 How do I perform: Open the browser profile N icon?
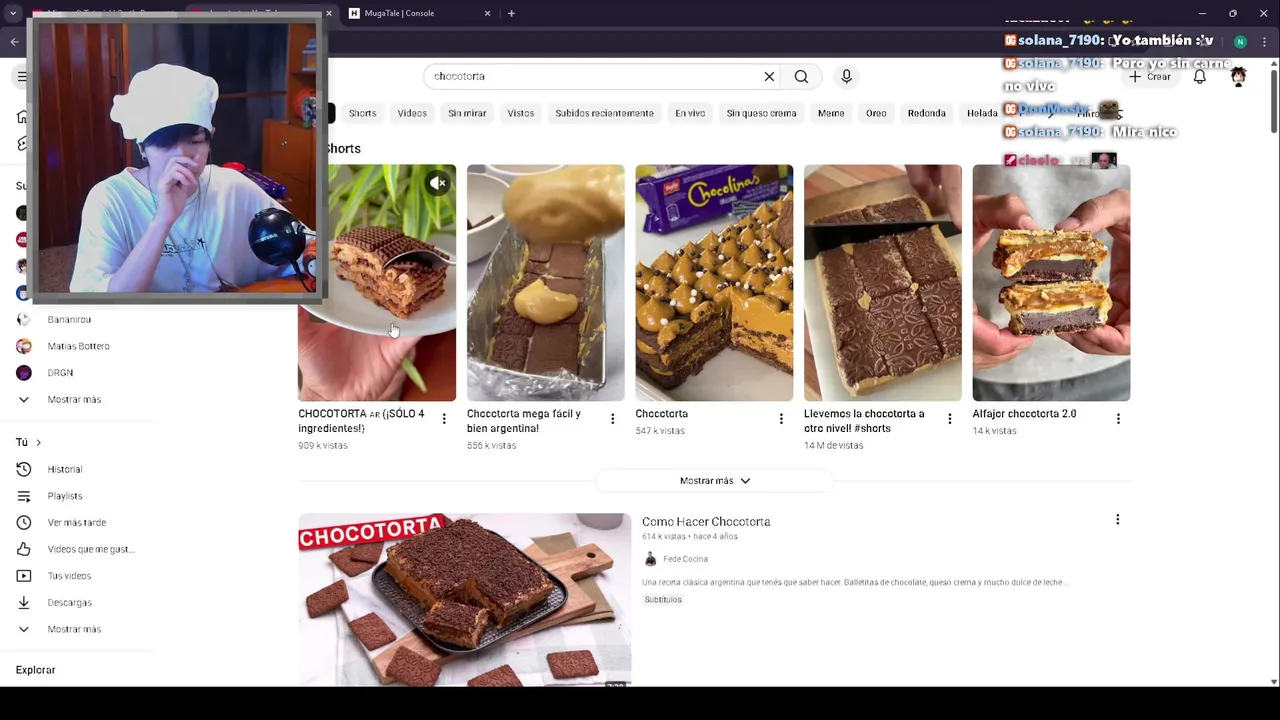click(1240, 42)
